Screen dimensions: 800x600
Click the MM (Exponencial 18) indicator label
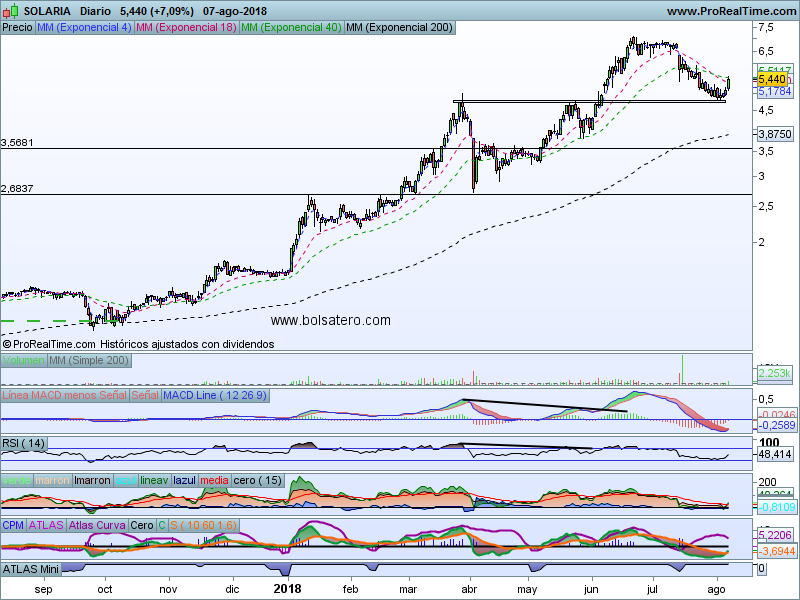click(x=185, y=27)
